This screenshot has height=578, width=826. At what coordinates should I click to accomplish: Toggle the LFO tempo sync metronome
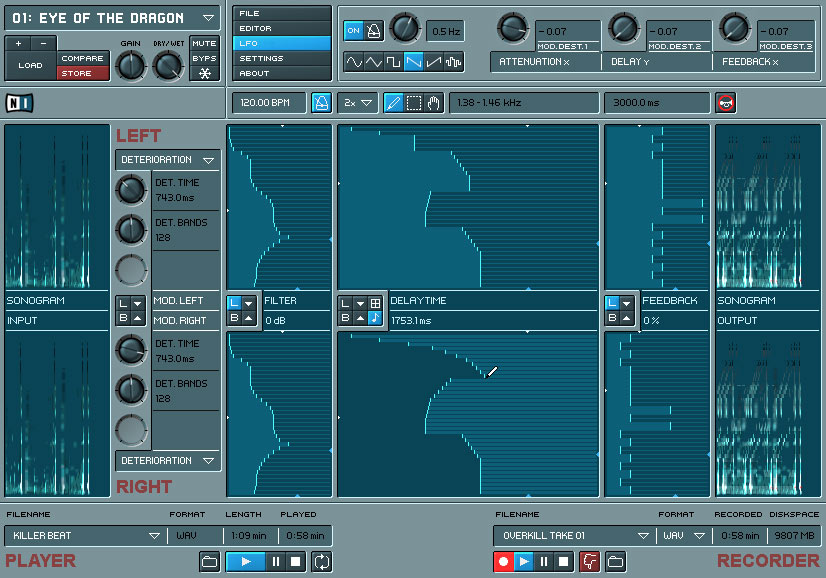click(373, 31)
